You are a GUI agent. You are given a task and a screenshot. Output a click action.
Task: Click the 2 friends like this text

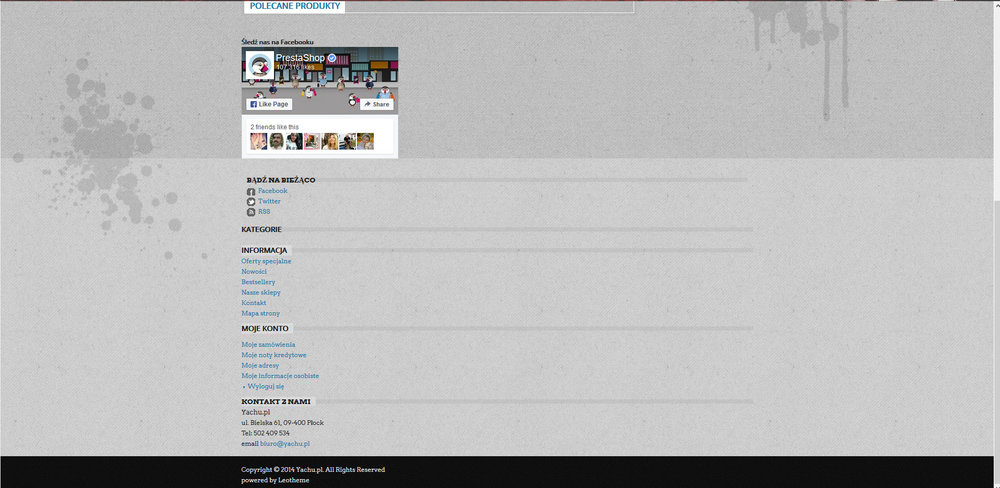274,127
